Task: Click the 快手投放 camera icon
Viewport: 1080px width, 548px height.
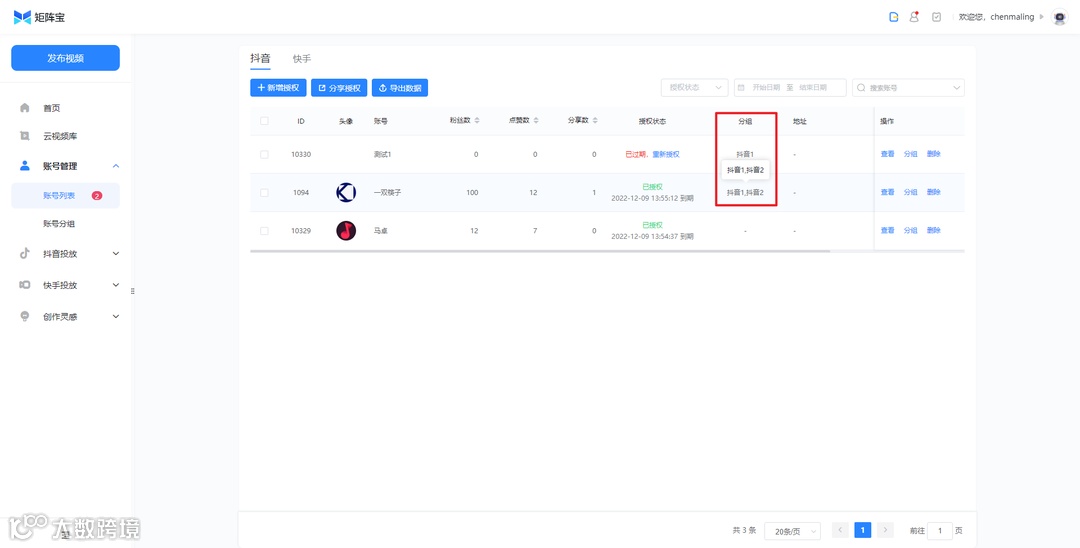Action: [25, 284]
